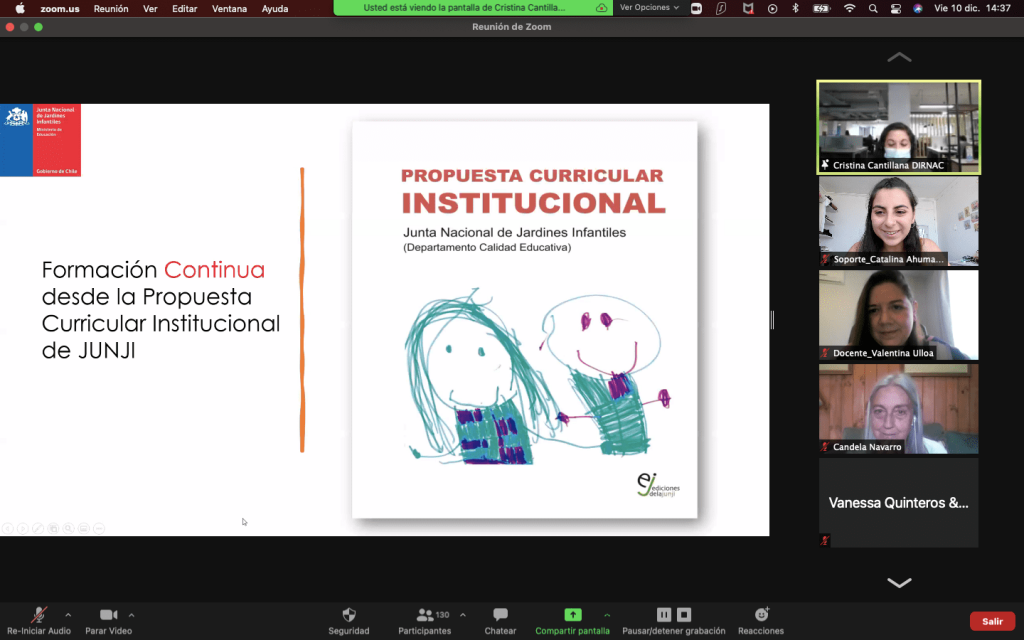This screenshot has height=640, width=1024.
Task: Open the Ventana menu
Action: pos(229,8)
